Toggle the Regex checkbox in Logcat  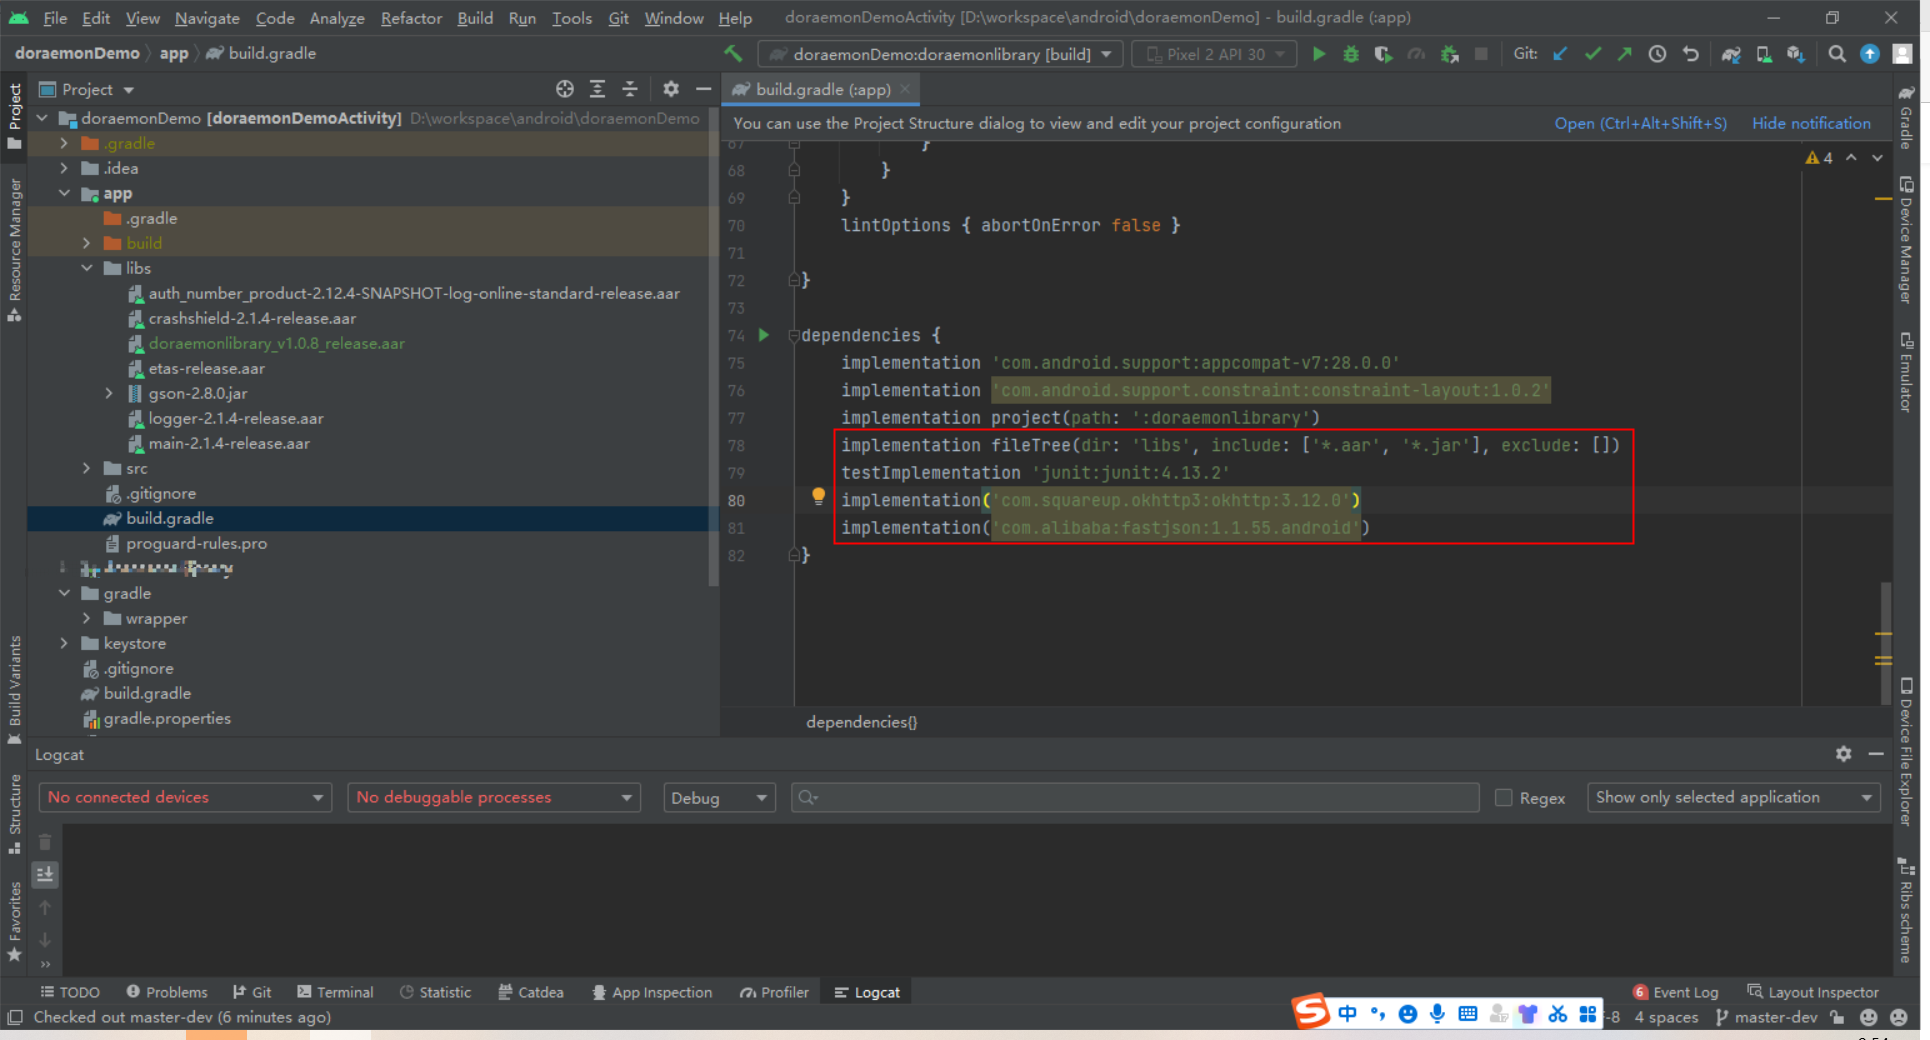click(x=1503, y=797)
